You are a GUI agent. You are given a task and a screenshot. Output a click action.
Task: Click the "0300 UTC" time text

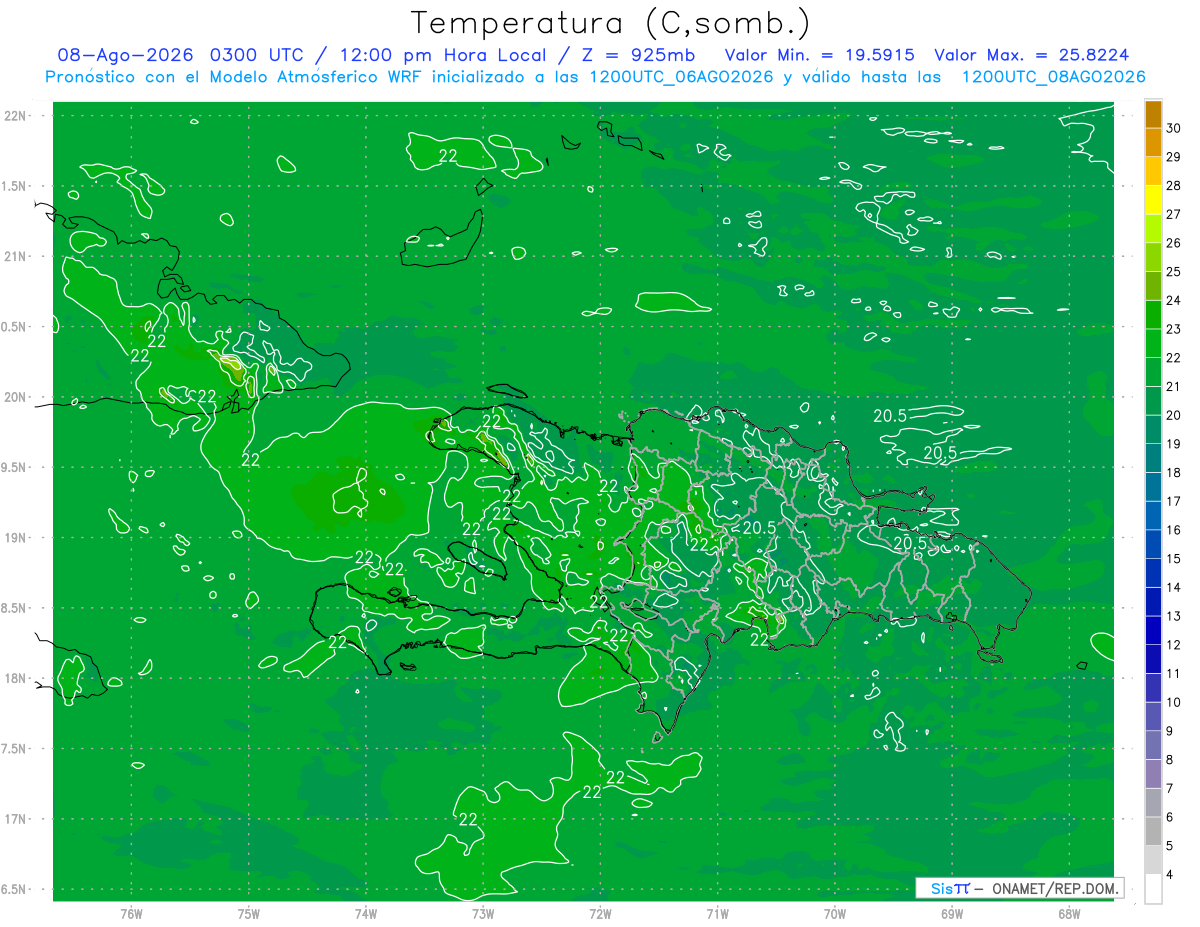coord(256,55)
